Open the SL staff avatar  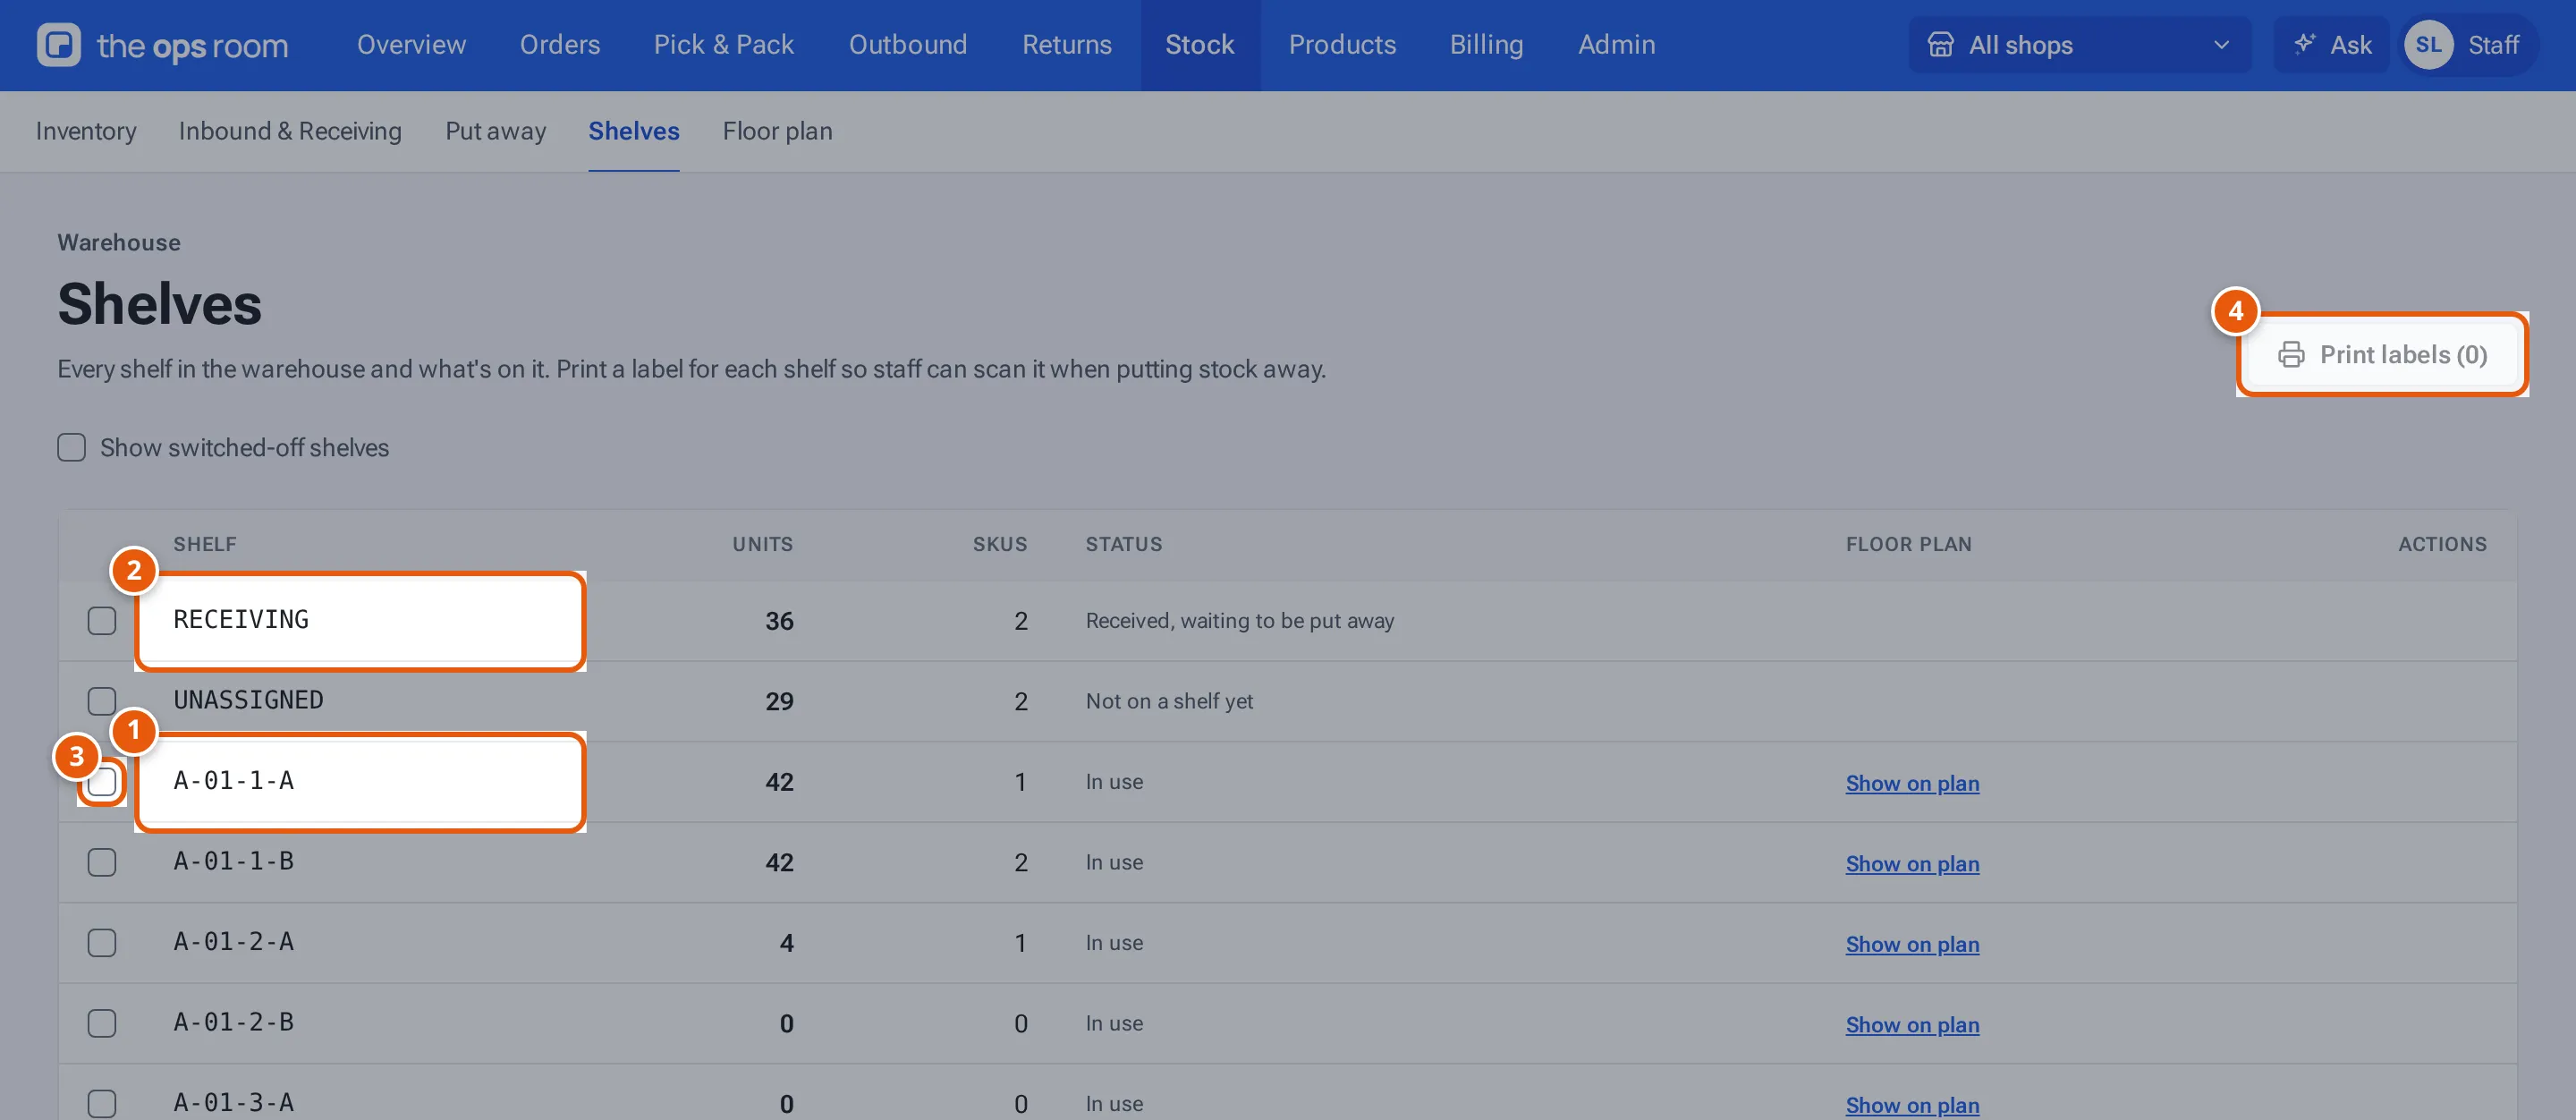coord(2428,45)
